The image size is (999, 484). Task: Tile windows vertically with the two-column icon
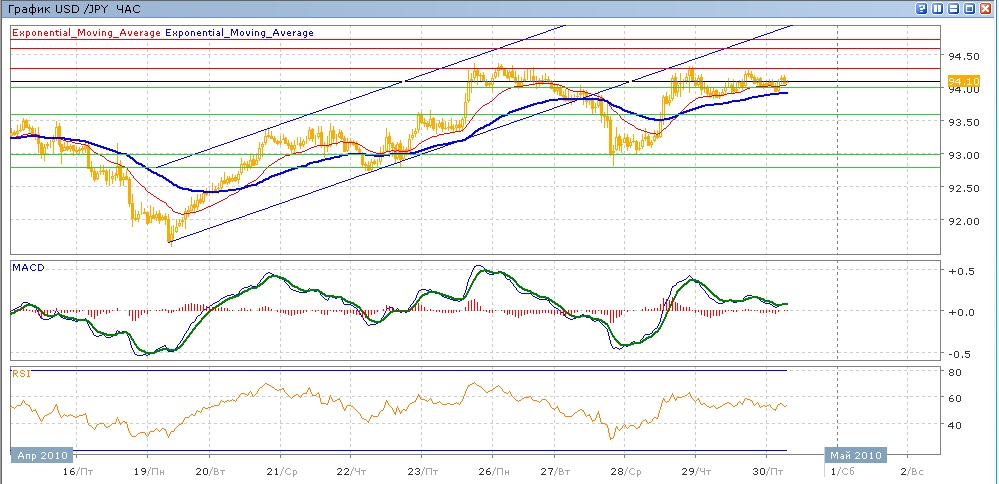tap(937, 8)
